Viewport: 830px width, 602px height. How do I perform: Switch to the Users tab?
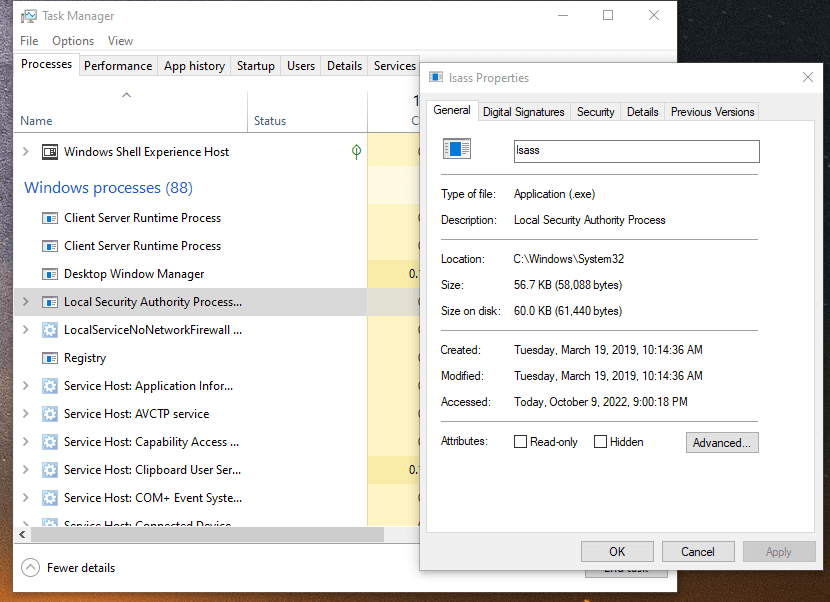click(301, 66)
